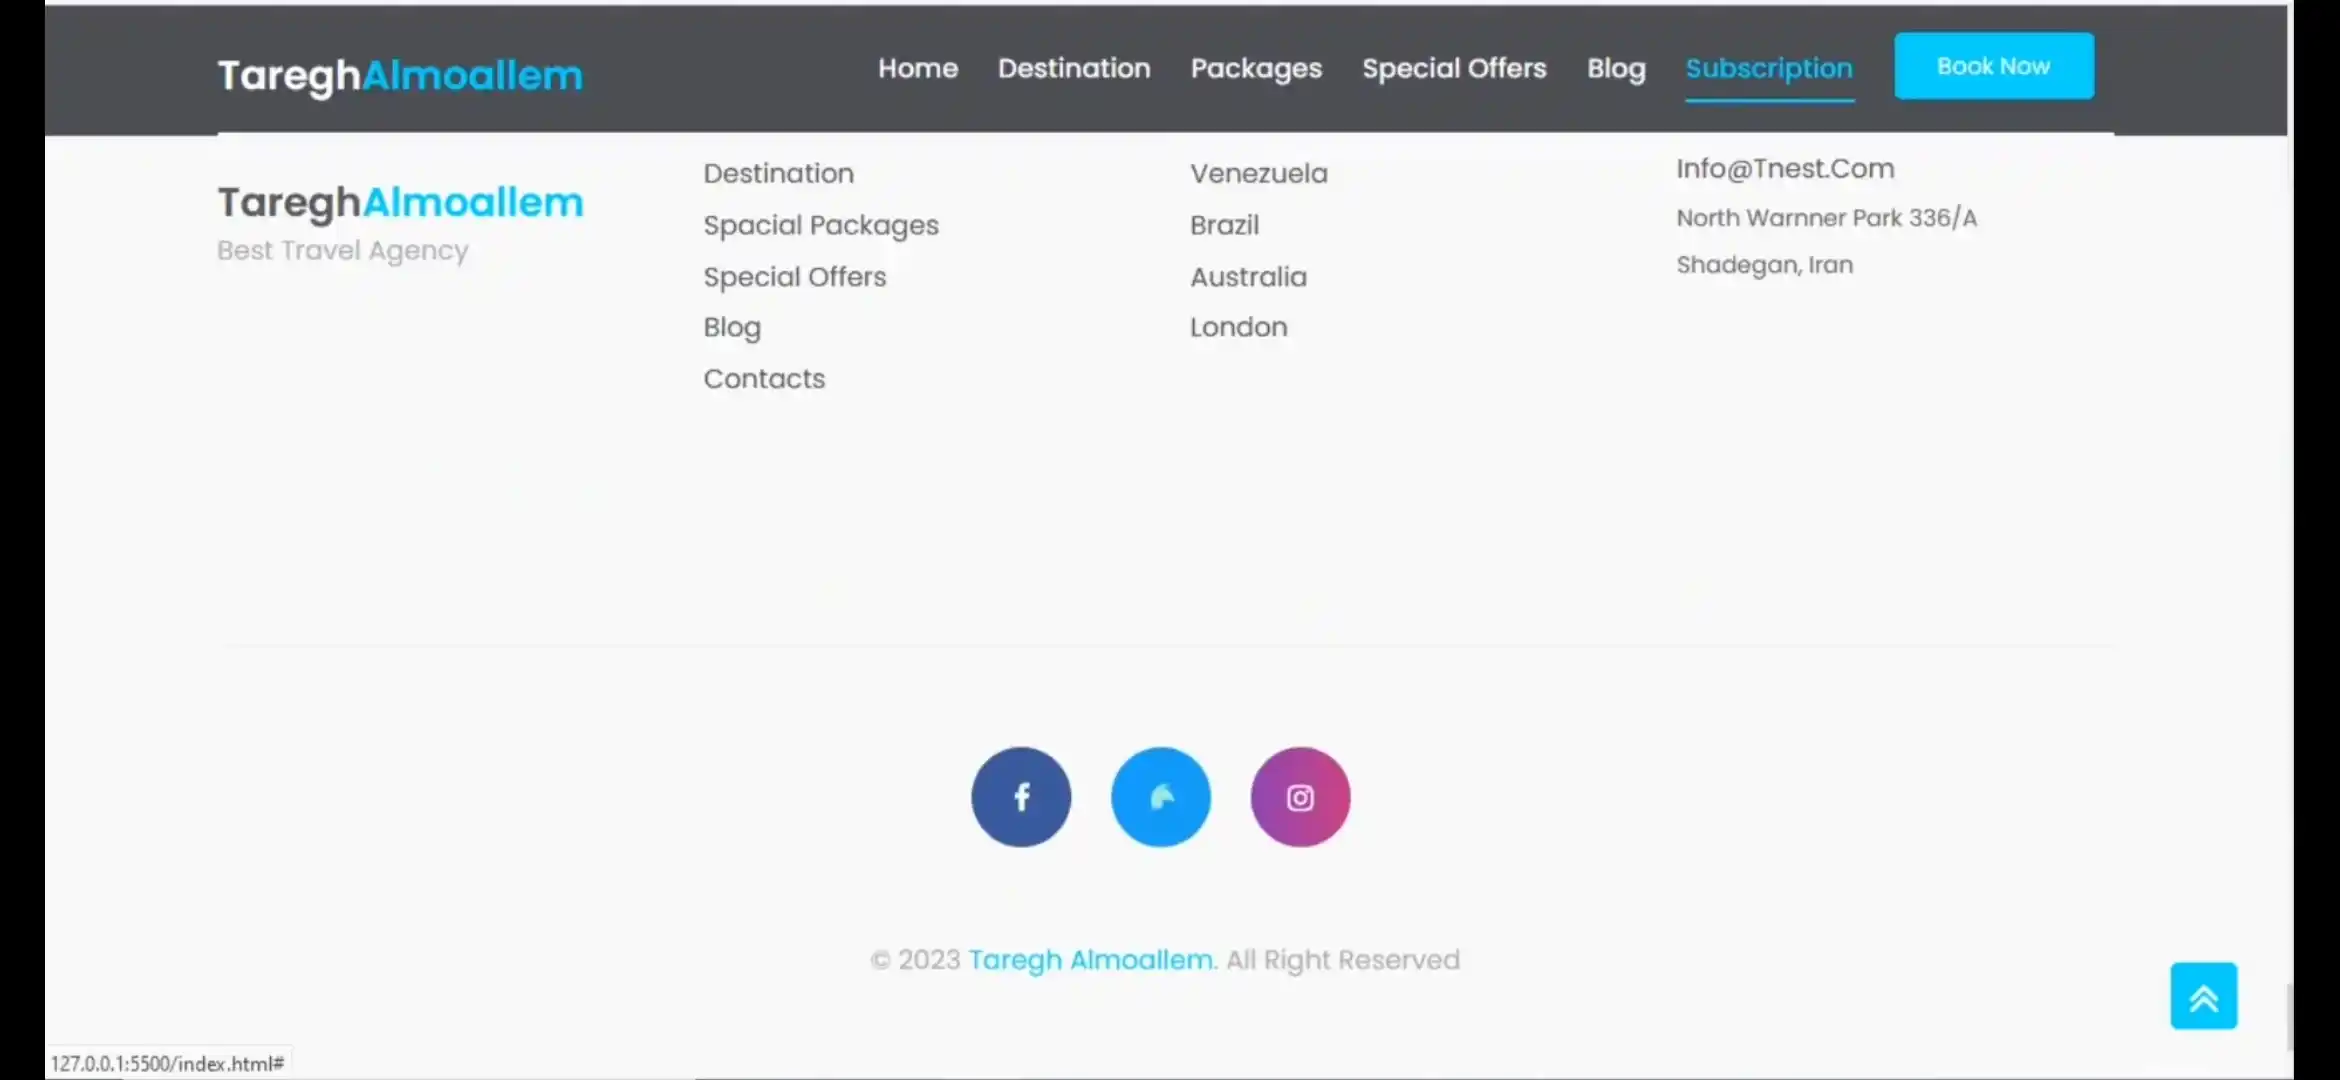
Task: Click the London destination link
Action: point(1238,327)
